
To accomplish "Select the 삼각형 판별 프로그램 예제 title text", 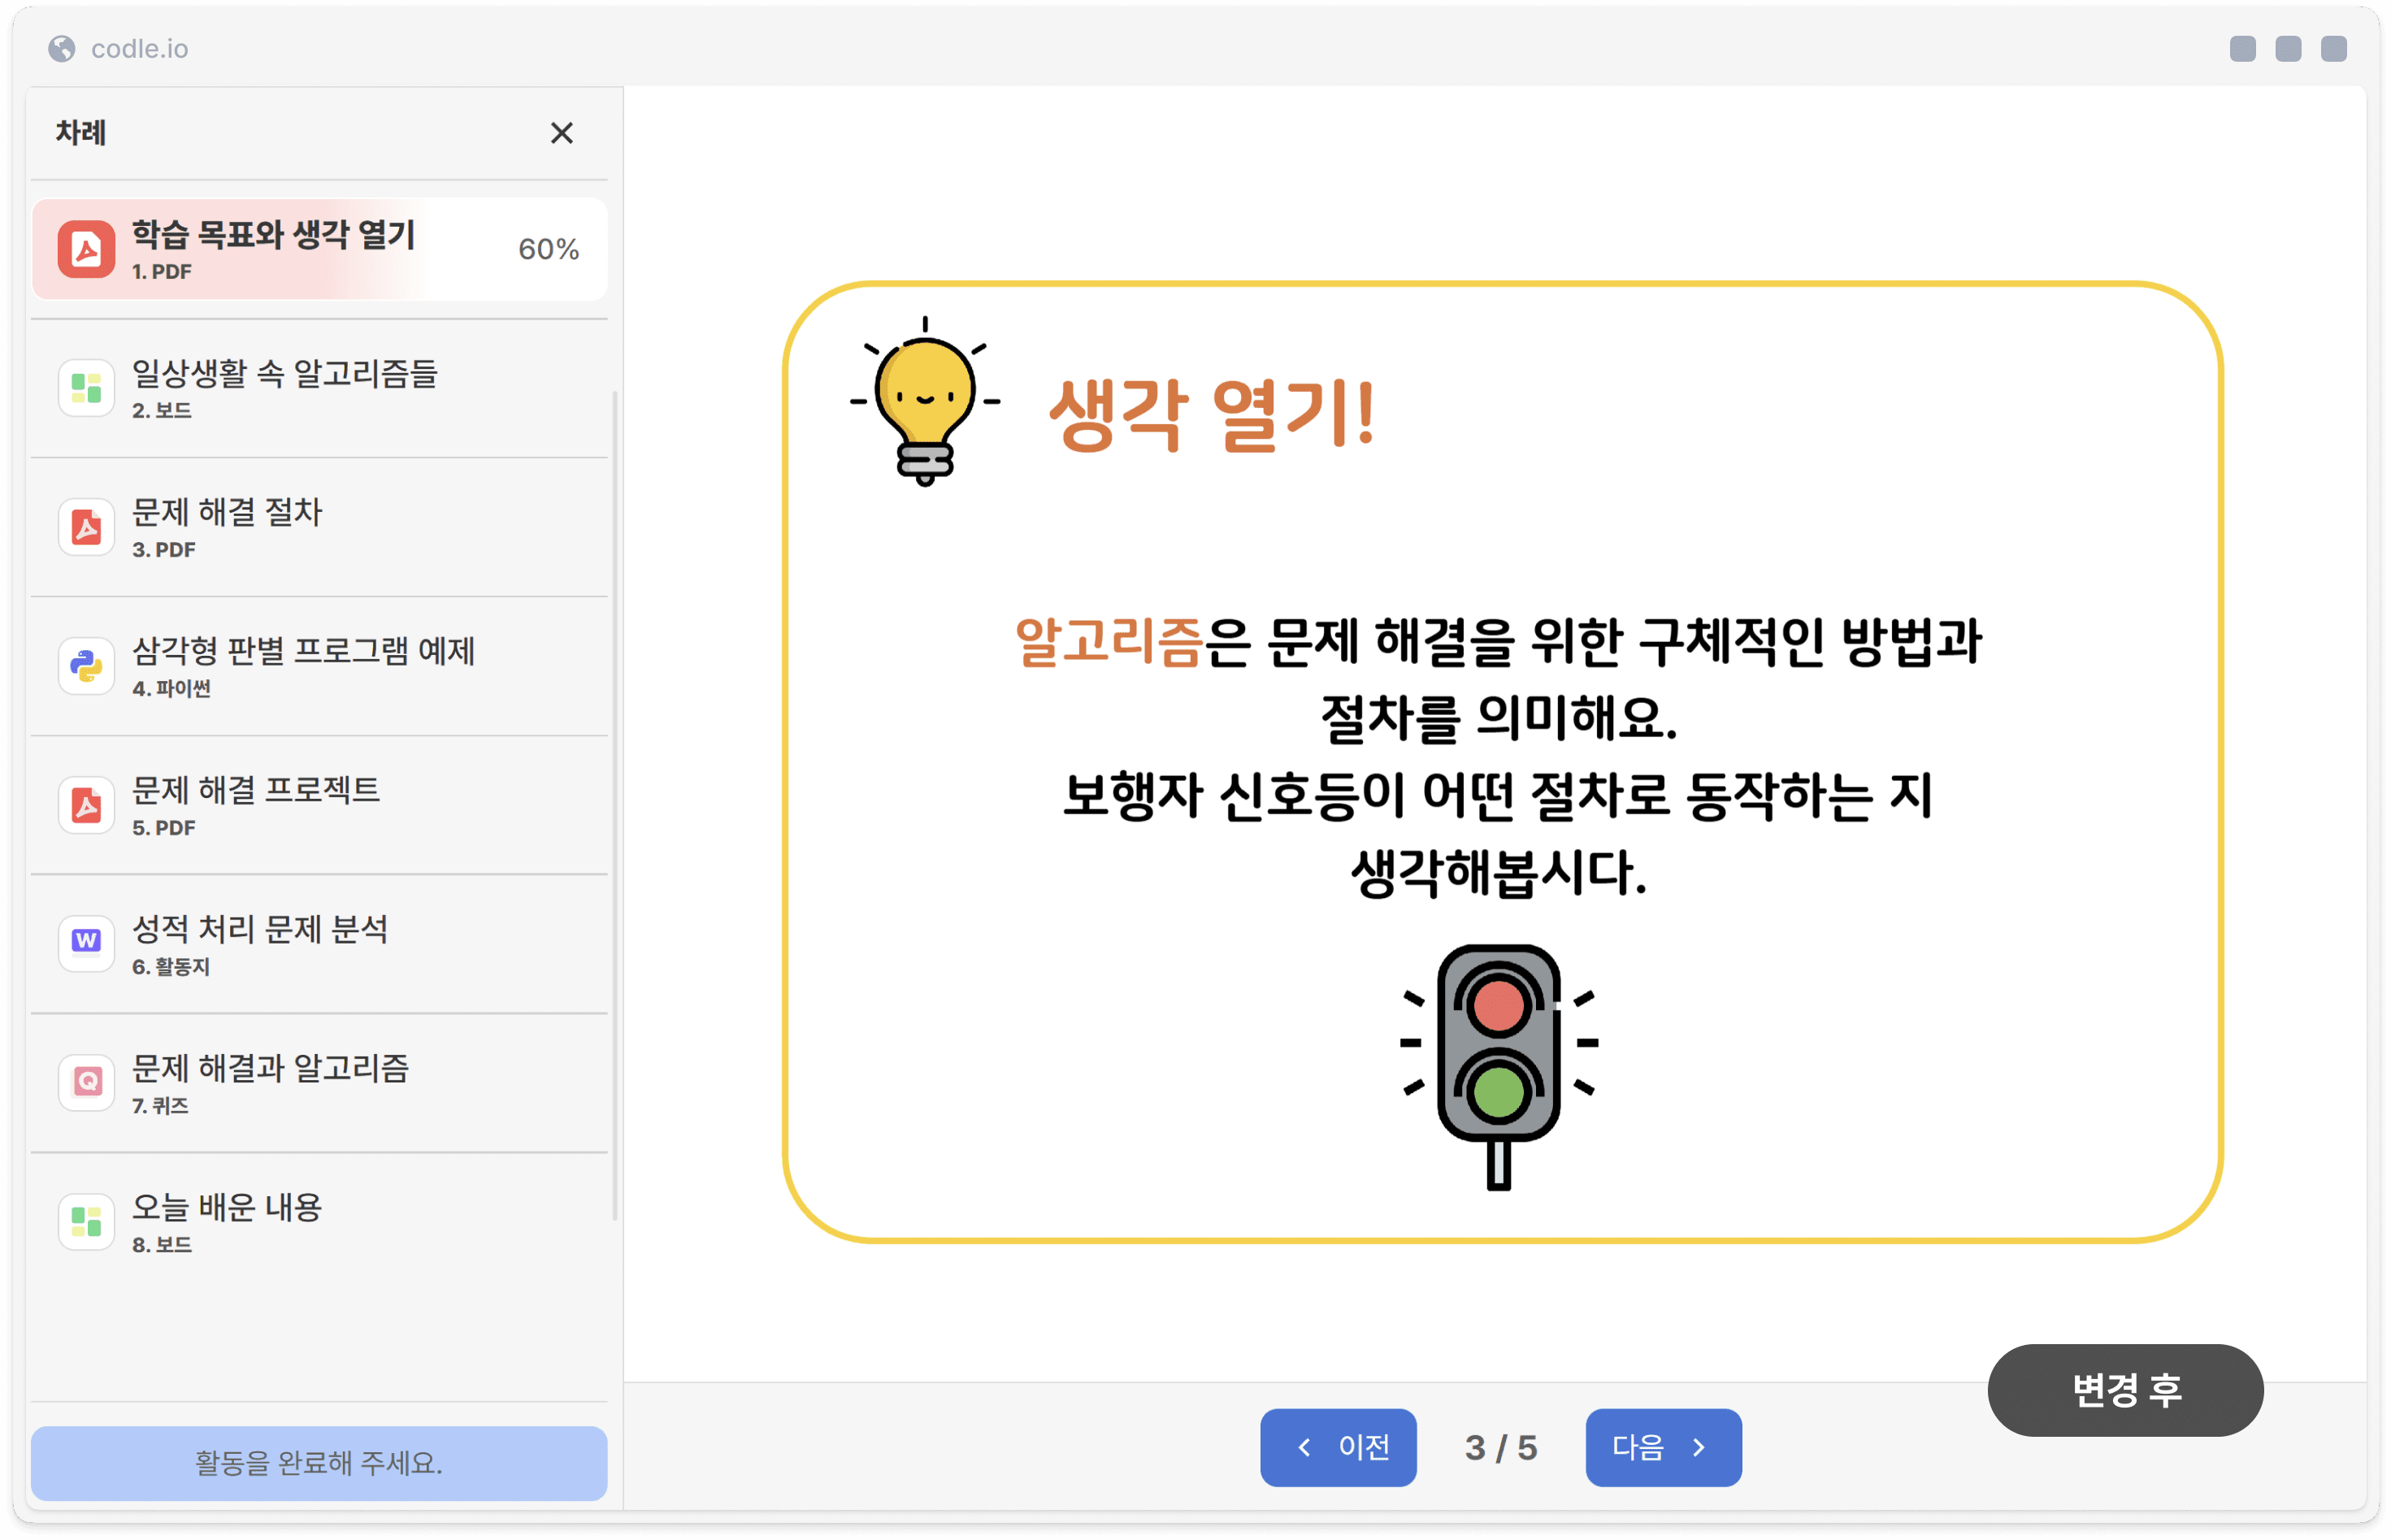I will point(303,651).
